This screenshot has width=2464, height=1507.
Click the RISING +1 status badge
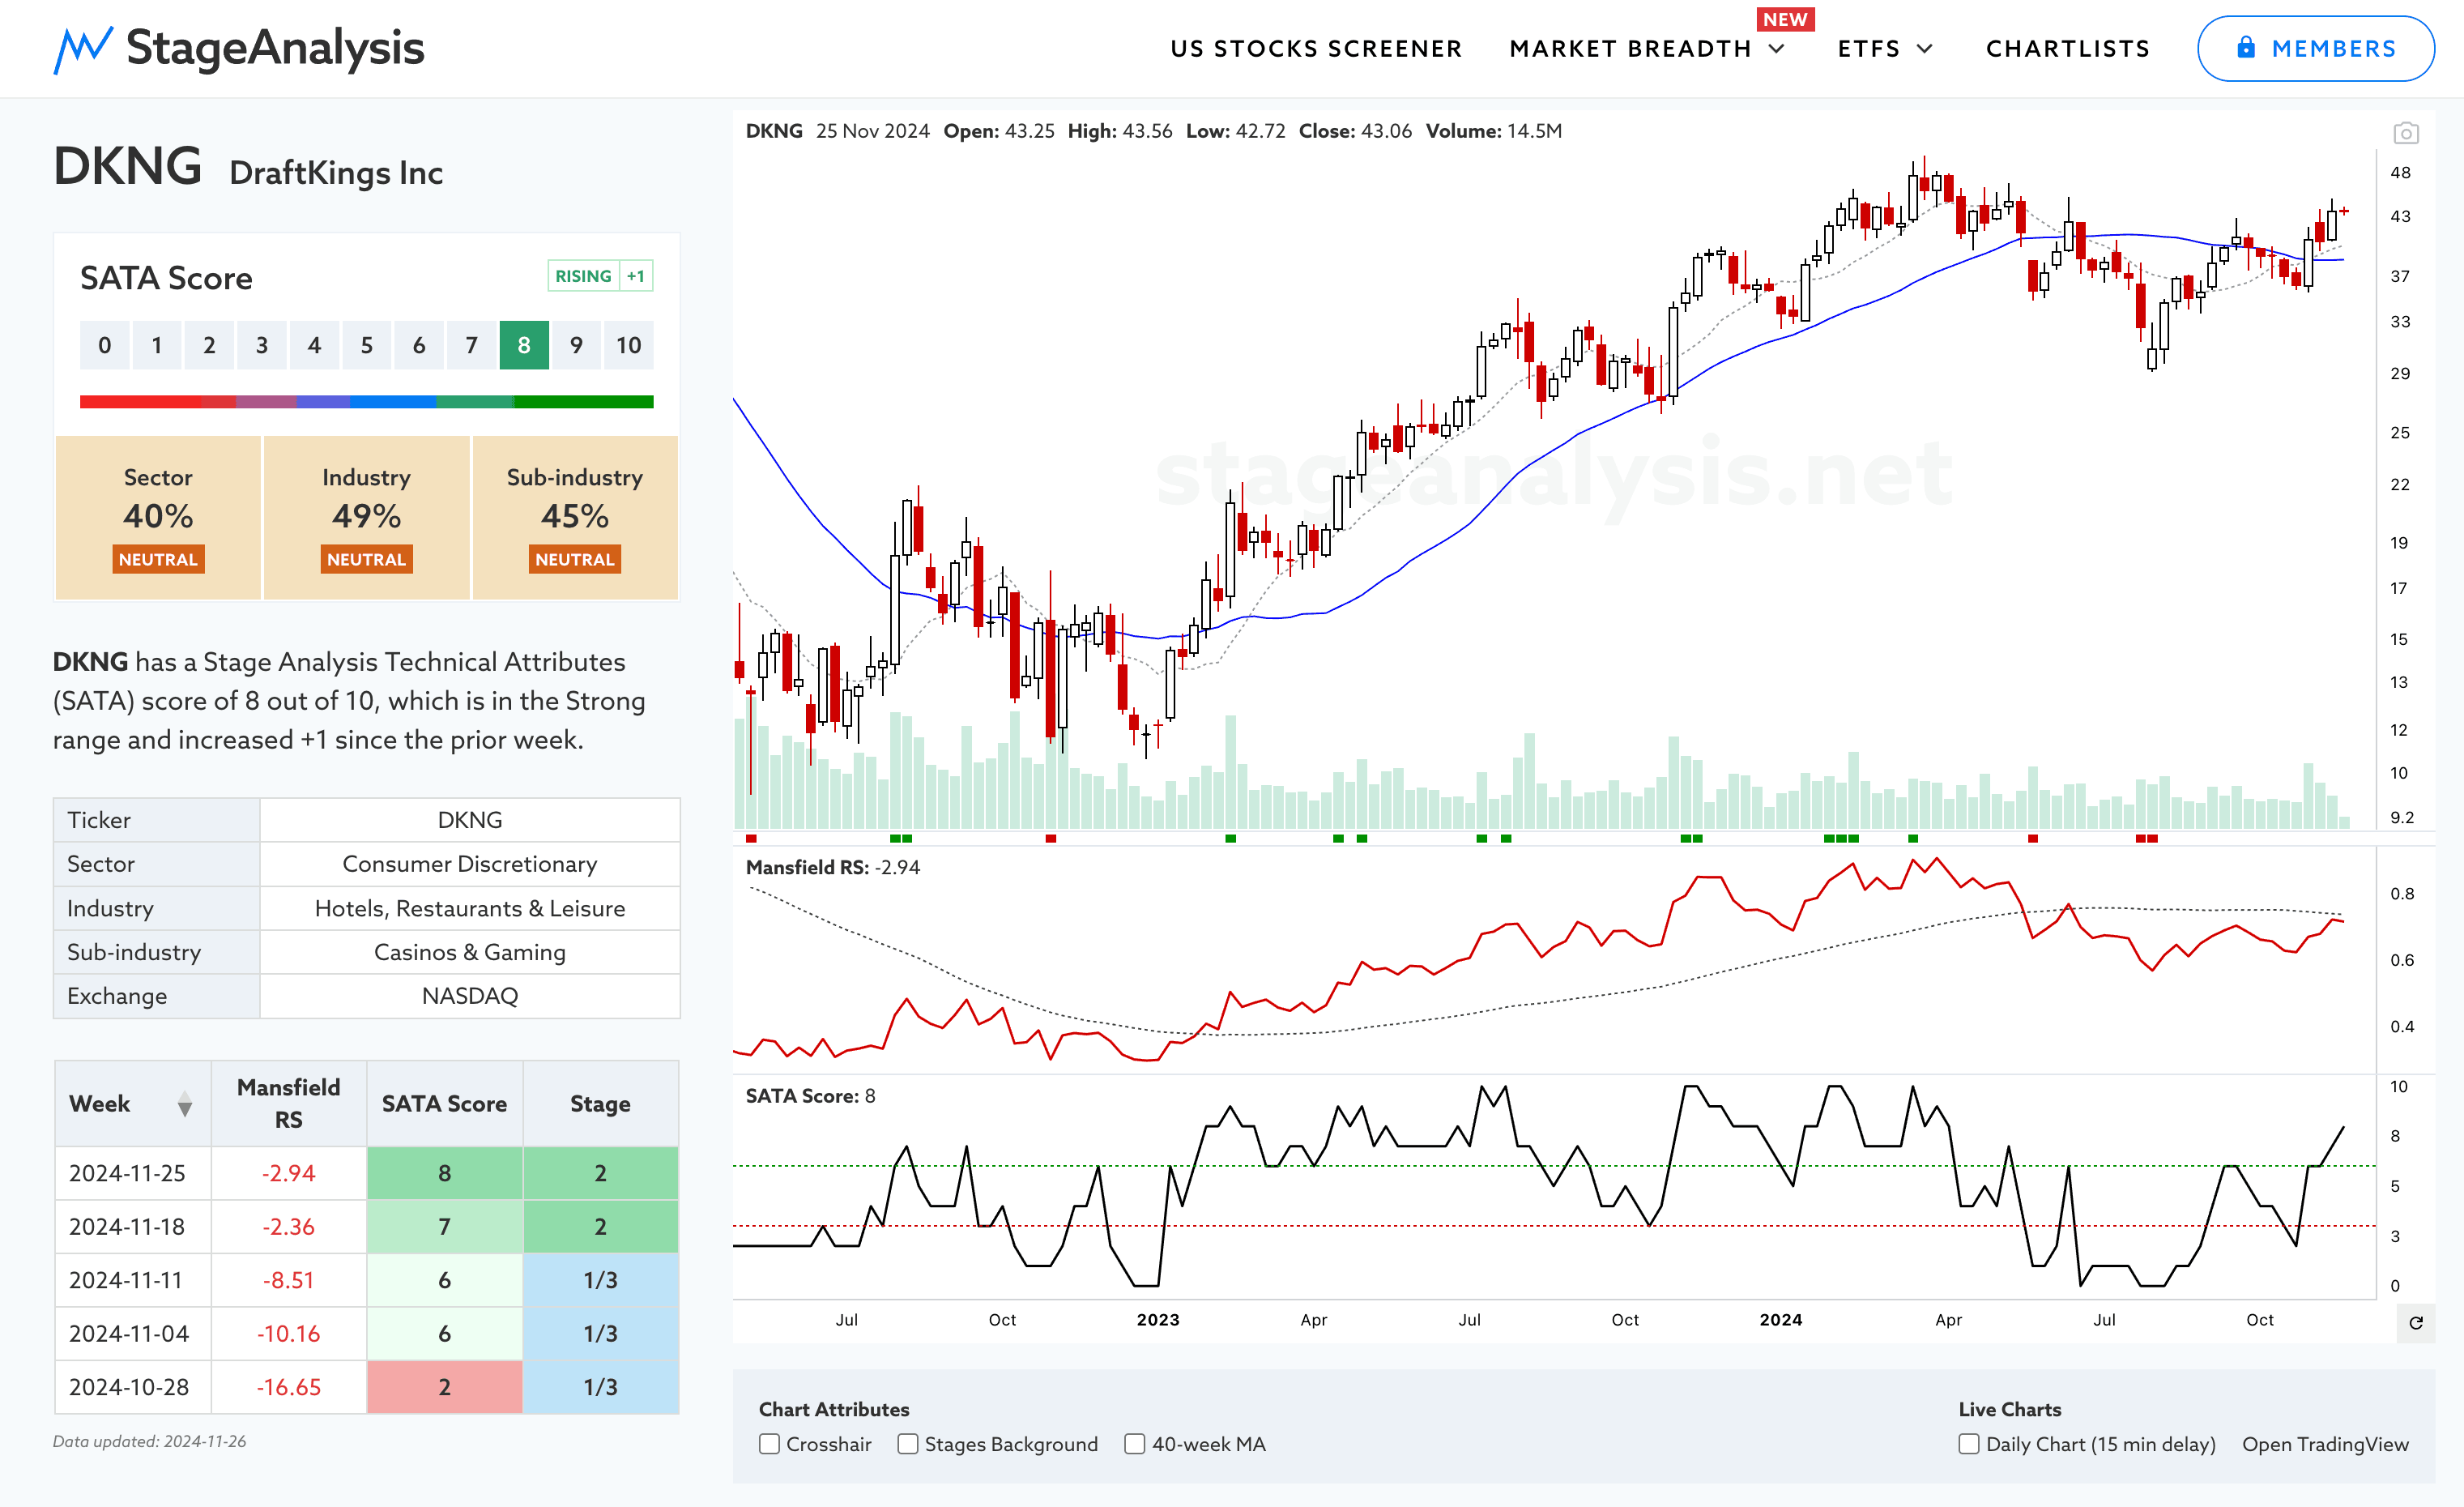[600, 276]
